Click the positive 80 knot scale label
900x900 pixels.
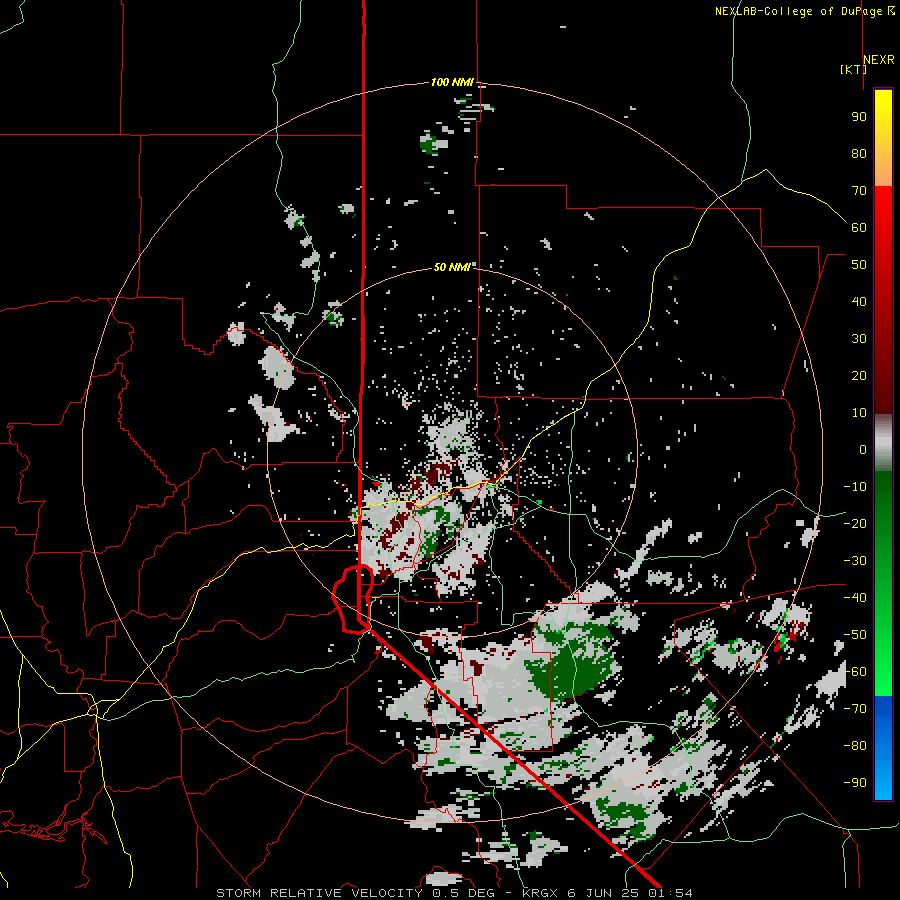(x=859, y=154)
